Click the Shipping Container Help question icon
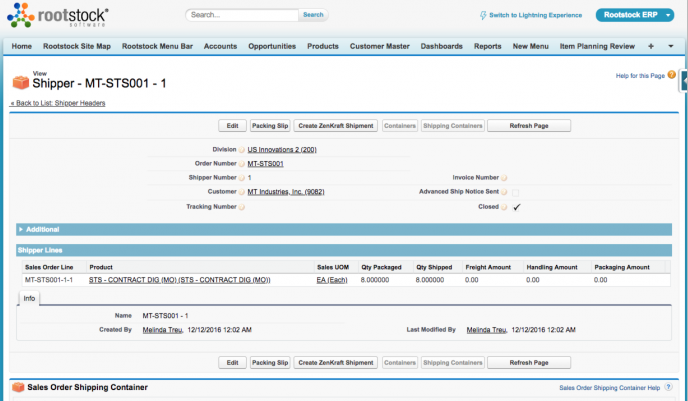Viewport: 688px width, 401px height. (x=668, y=387)
